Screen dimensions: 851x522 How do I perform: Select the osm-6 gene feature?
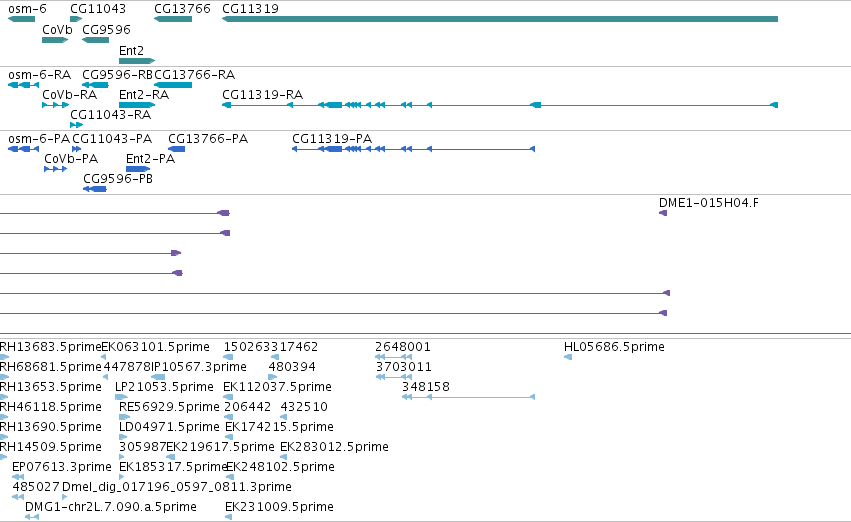click(x=22, y=19)
